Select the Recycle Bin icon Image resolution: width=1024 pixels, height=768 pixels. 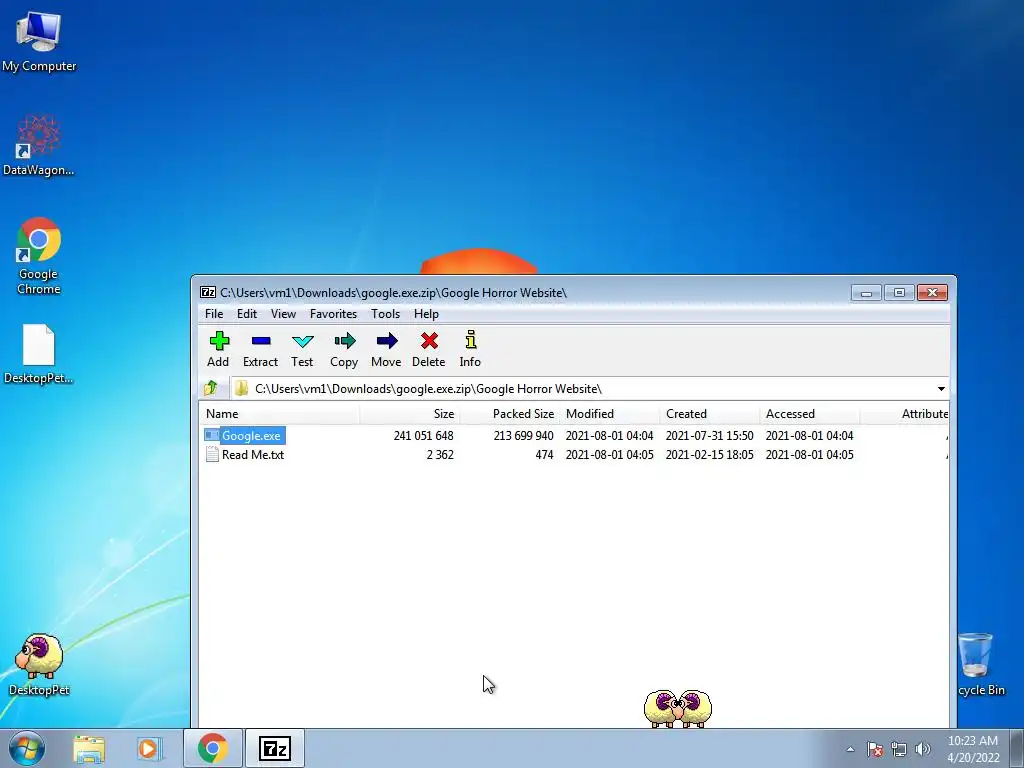tap(976, 655)
